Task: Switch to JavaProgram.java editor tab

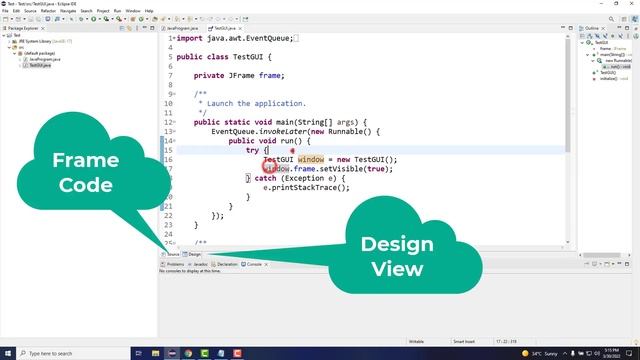Action: (180, 28)
